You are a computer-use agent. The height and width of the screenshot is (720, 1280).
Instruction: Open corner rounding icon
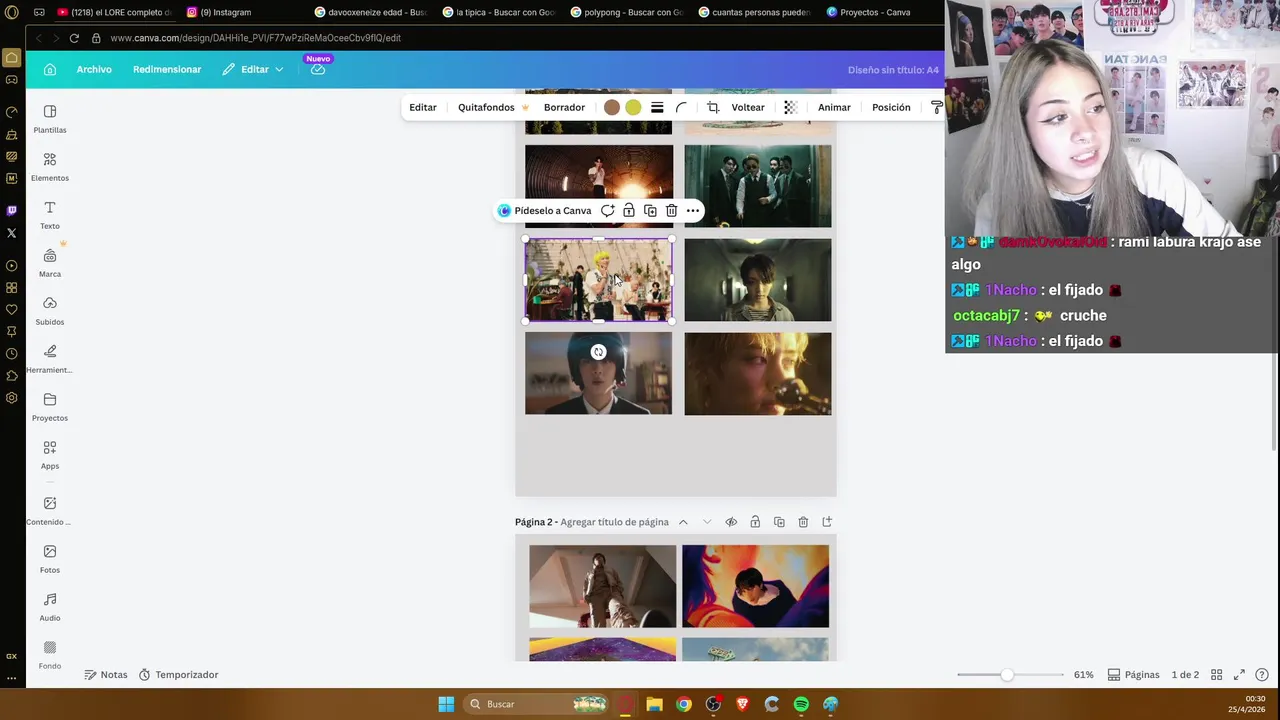[681, 107]
